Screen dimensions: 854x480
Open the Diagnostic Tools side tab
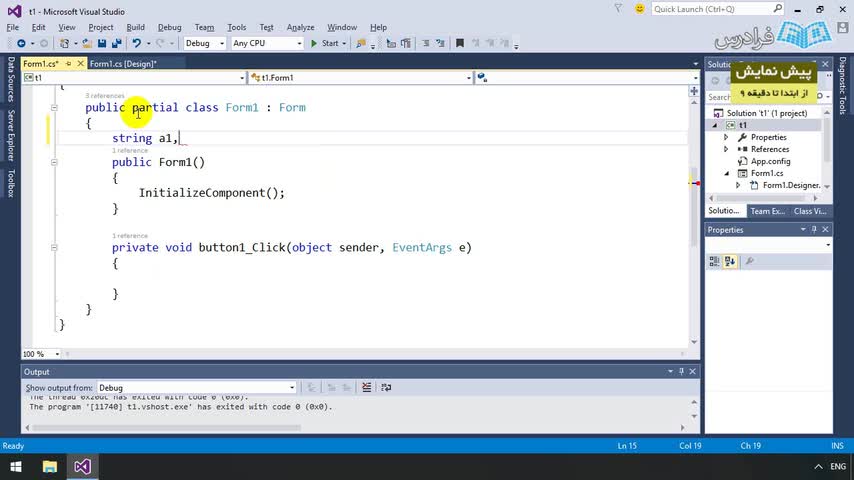click(843, 86)
